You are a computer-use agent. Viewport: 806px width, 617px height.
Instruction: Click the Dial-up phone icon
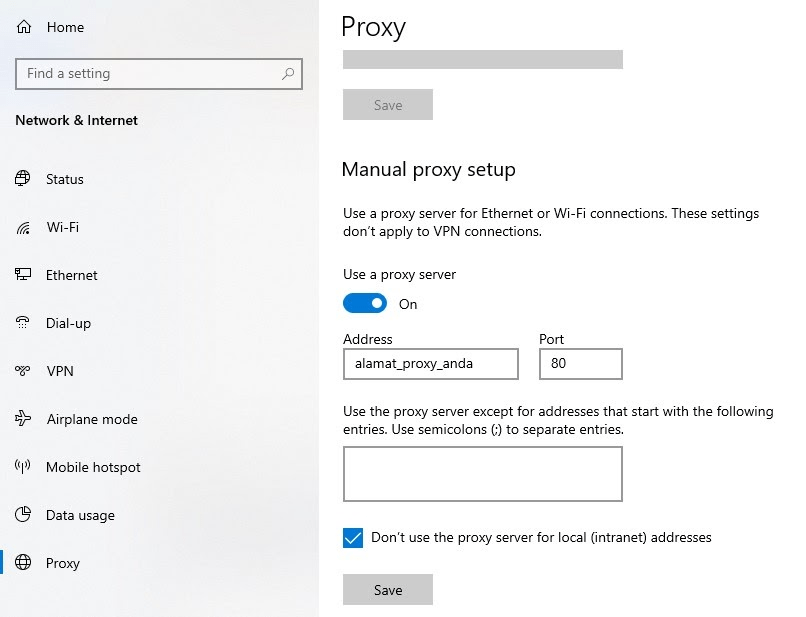23,322
